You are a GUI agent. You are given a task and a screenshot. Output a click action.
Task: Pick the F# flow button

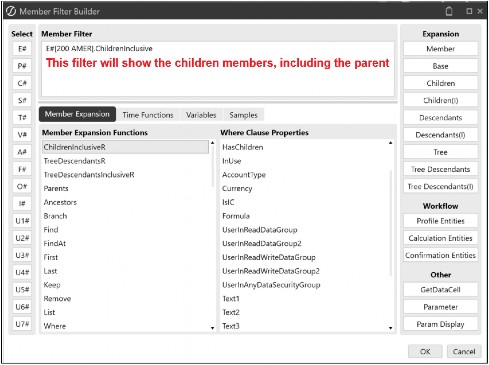pyautogui.click(x=22, y=169)
